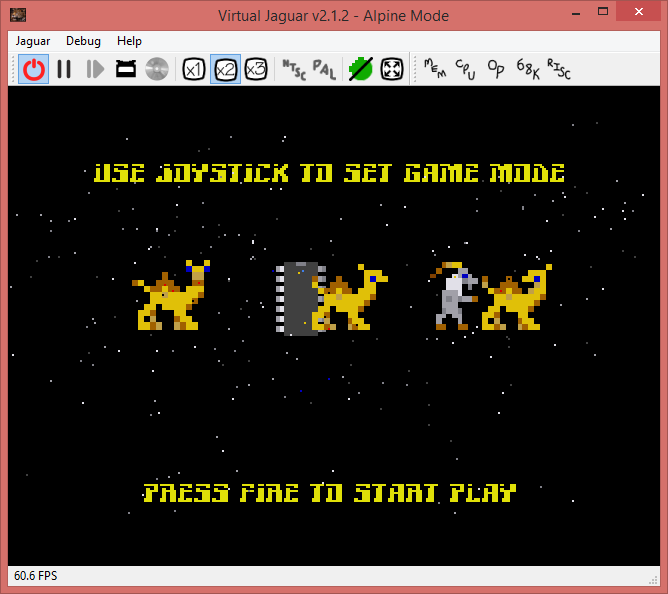Open the CPU browser window
Viewport: 668px width, 594px height.
click(465, 69)
